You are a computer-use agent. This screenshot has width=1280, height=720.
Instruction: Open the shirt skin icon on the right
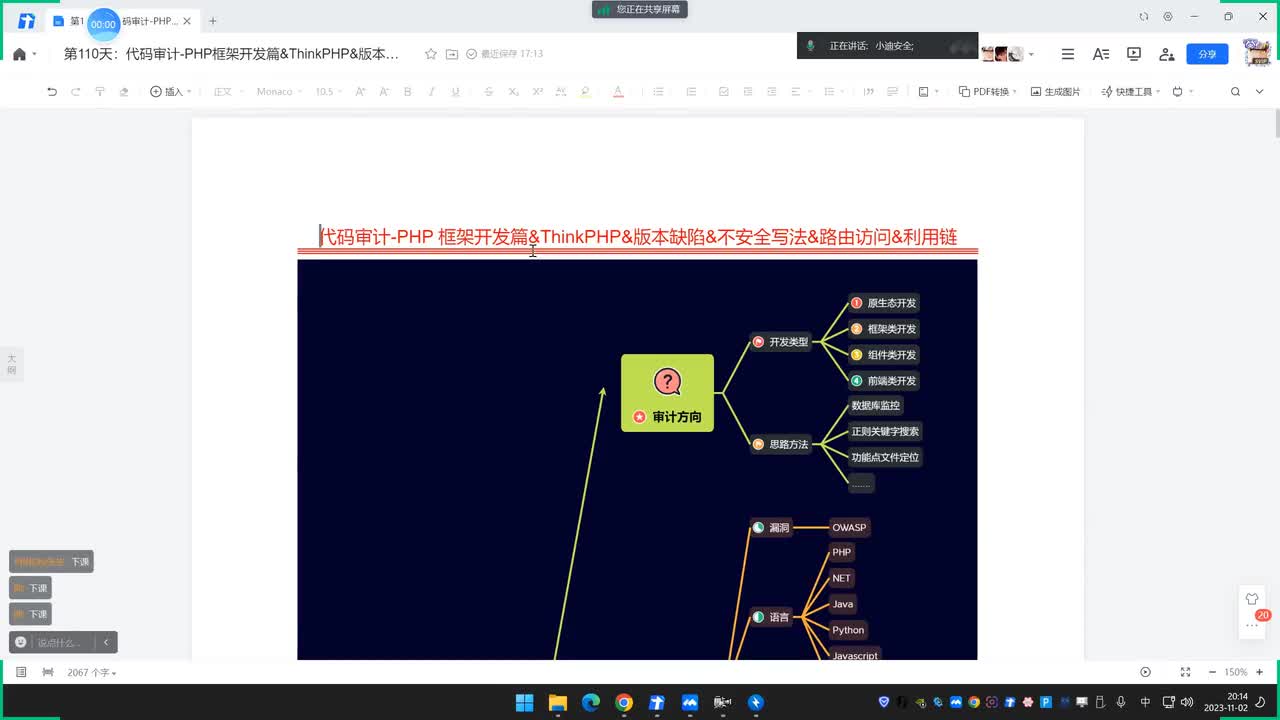(1251, 599)
